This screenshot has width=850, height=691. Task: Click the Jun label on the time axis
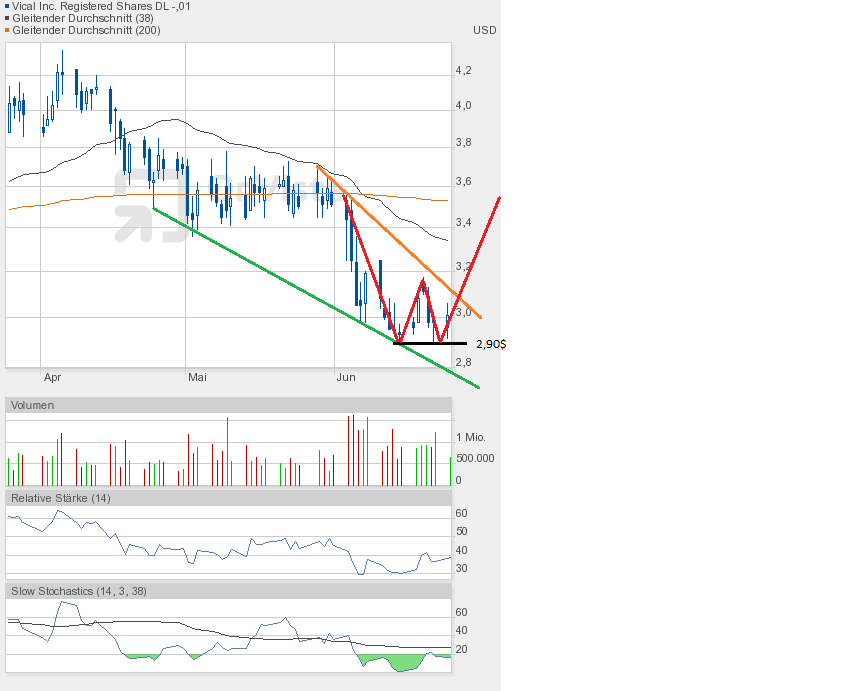click(345, 377)
